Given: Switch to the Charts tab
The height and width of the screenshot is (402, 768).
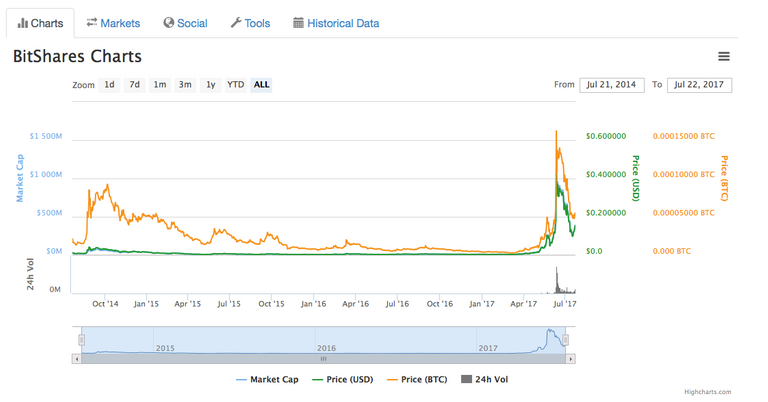Looking at the screenshot, I should [x=40, y=23].
